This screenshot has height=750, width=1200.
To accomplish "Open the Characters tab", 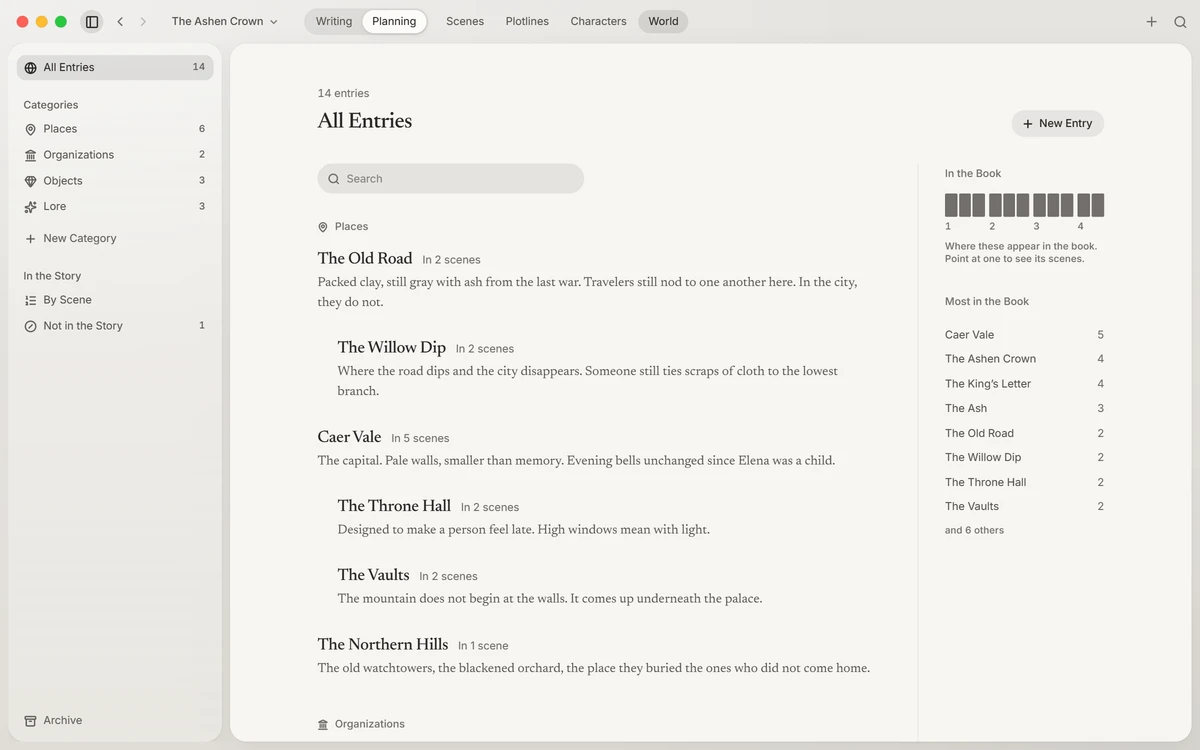I will pos(598,21).
